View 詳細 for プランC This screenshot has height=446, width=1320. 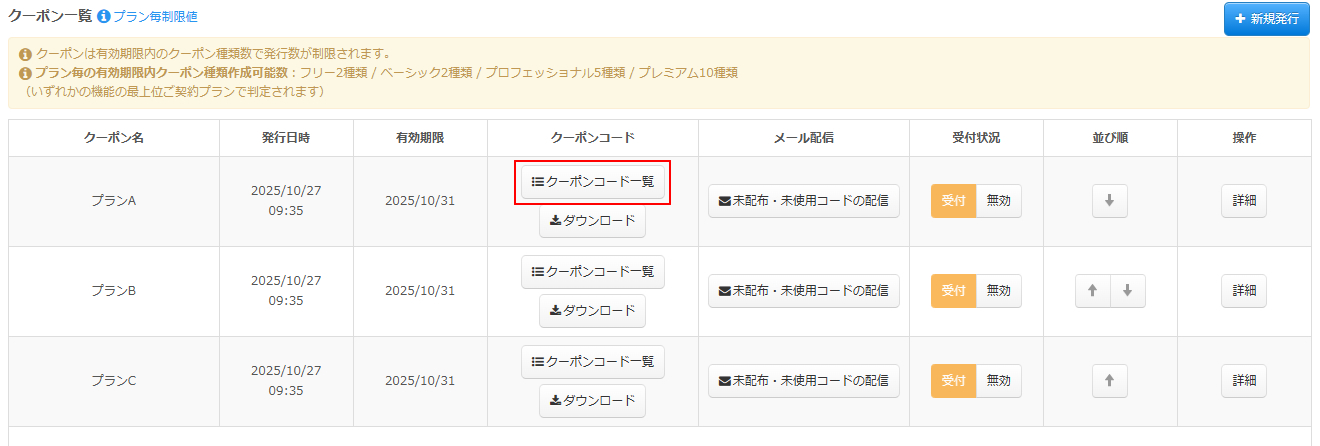(x=1244, y=381)
